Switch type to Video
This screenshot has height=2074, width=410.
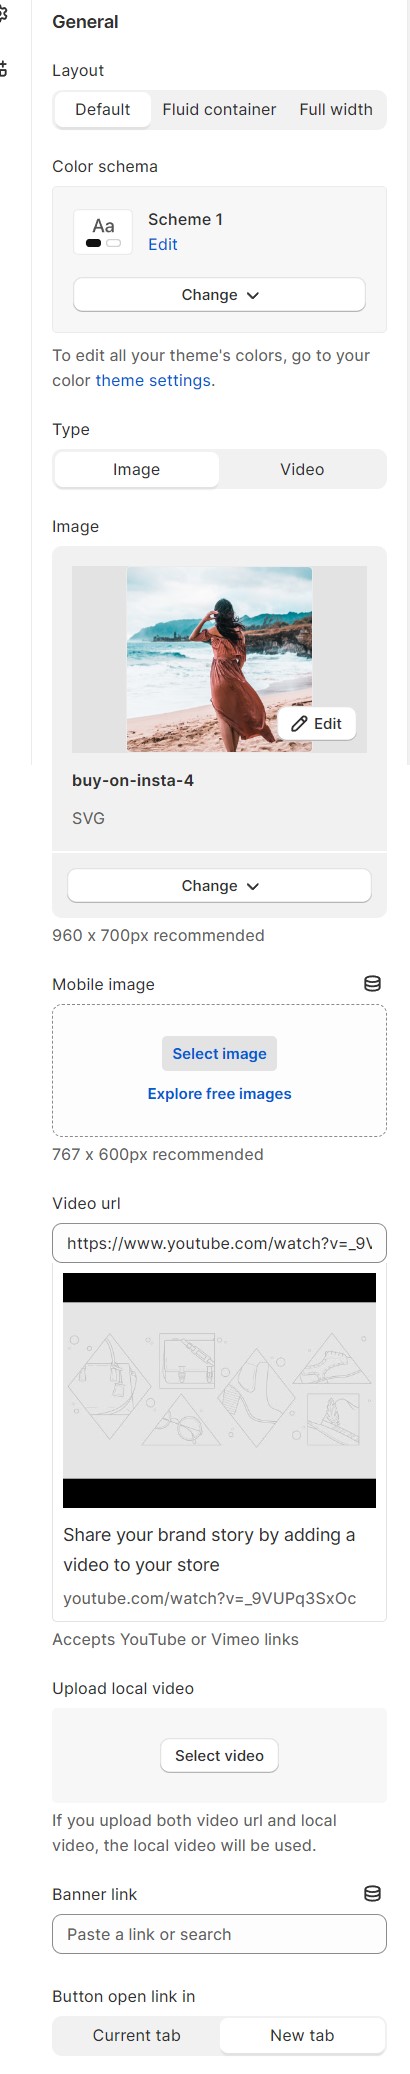click(x=302, y=469)
